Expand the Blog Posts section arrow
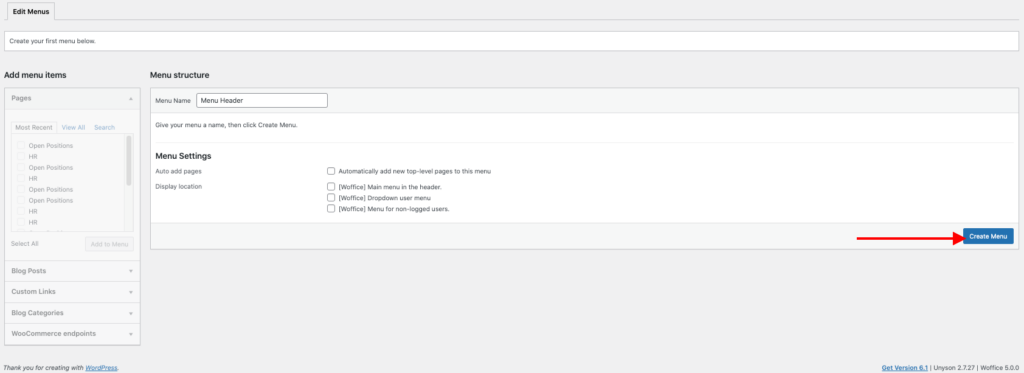Image resolution: width=1024 pixels, height=373 pixels. [x=131, y=270]
